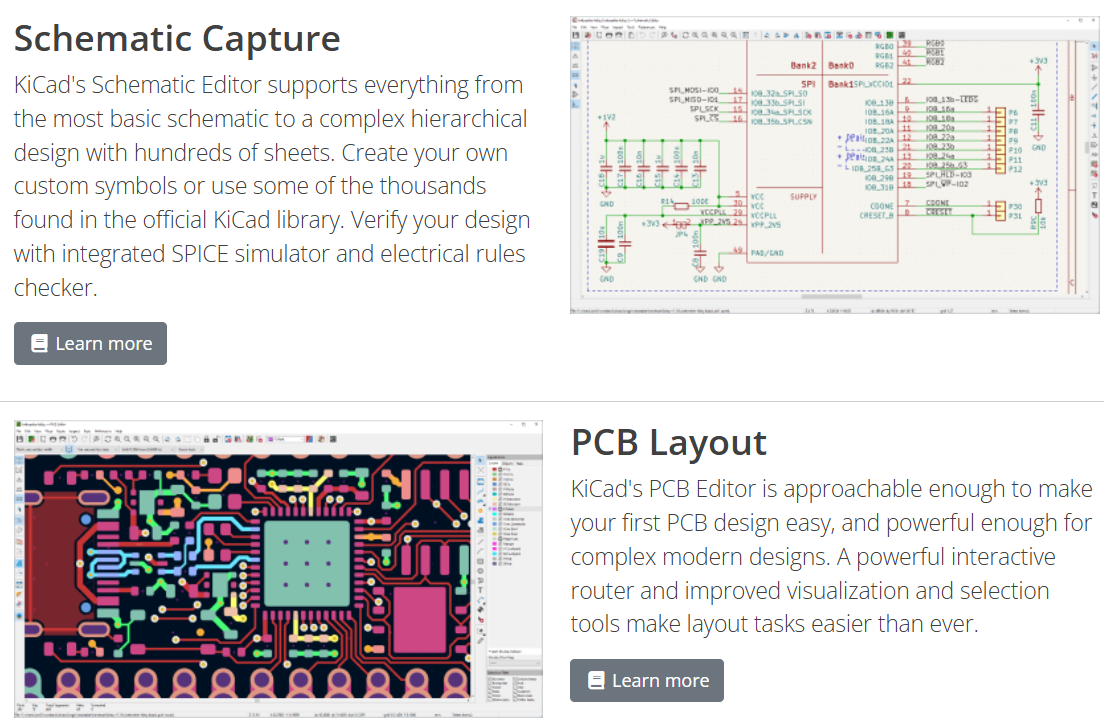Select the Layers tab in Appearance panel
The height and width of the screenshot is (720, 1104).
click(x=494, y=463)
